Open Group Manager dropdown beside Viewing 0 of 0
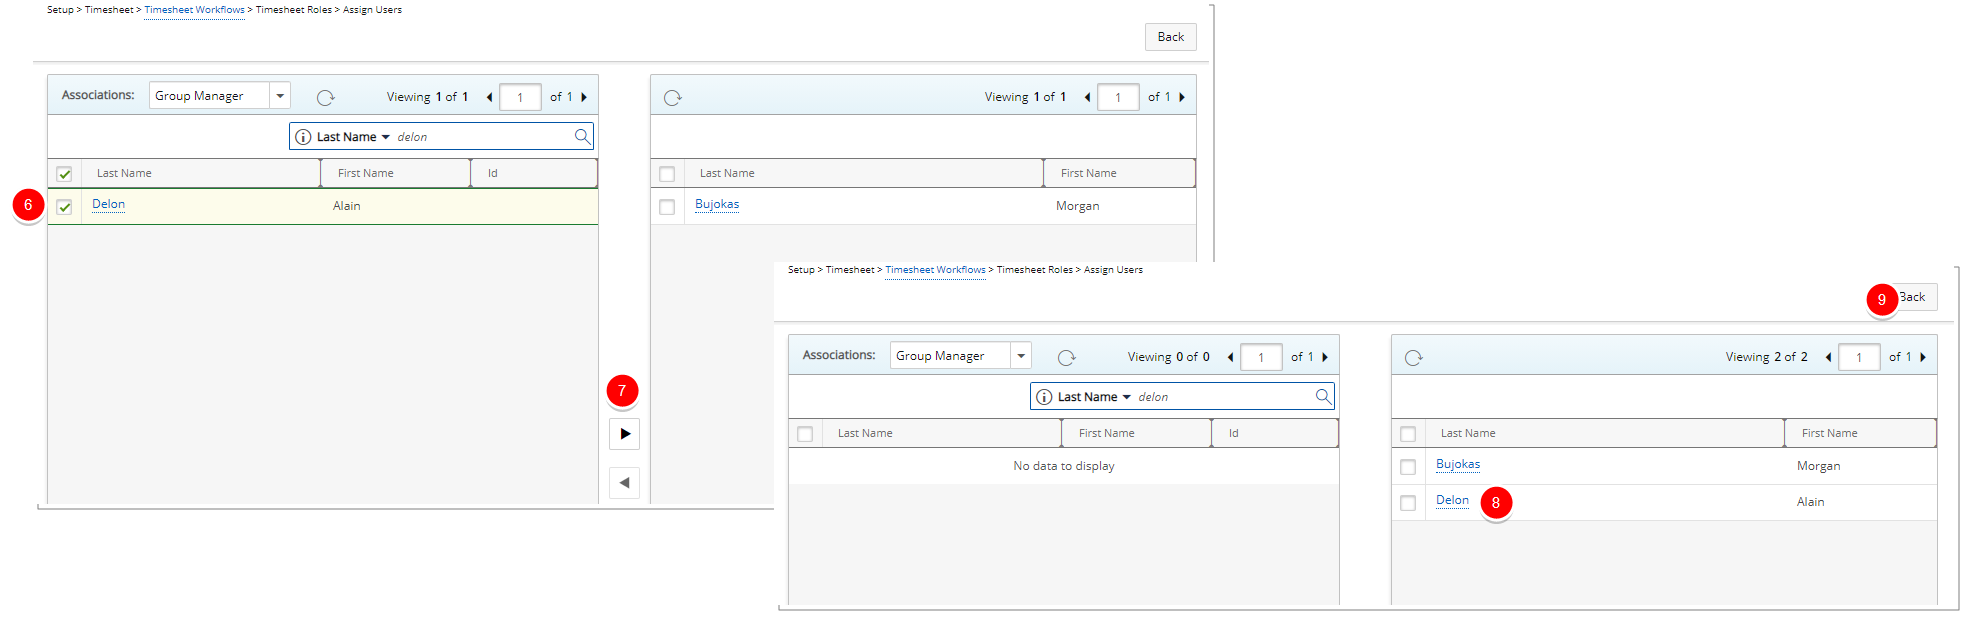1971x622 pixels. (x=1020, y=356)
